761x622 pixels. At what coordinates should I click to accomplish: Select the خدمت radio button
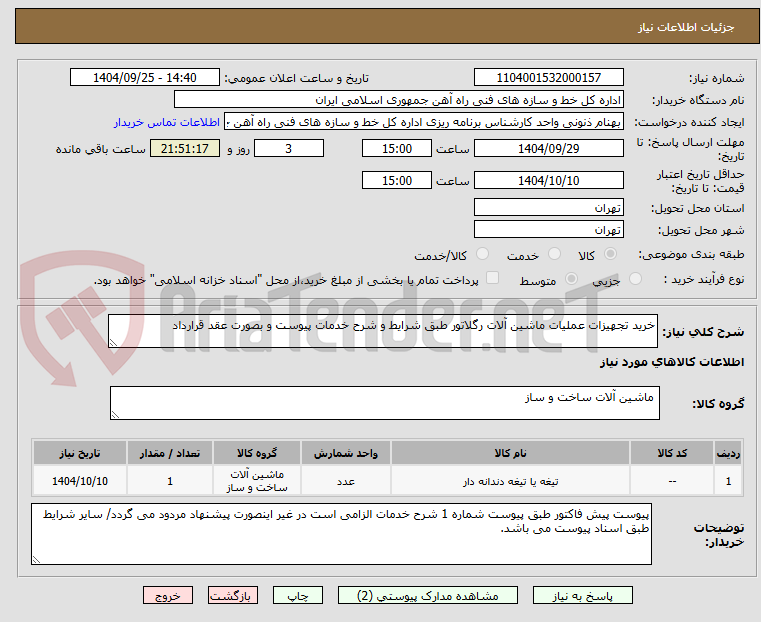tap(554, 254)
